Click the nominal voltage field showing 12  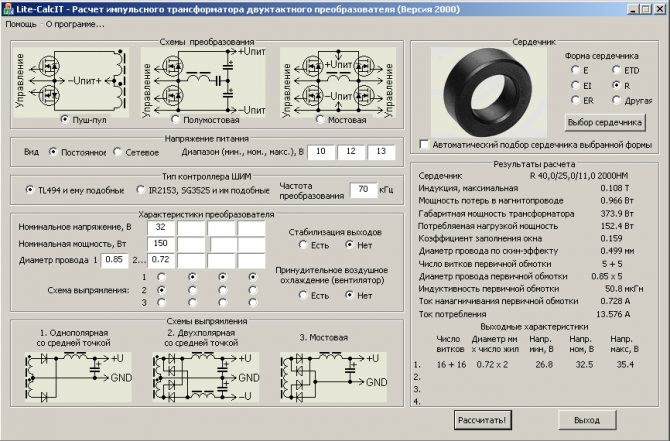(x=351, y=152)
